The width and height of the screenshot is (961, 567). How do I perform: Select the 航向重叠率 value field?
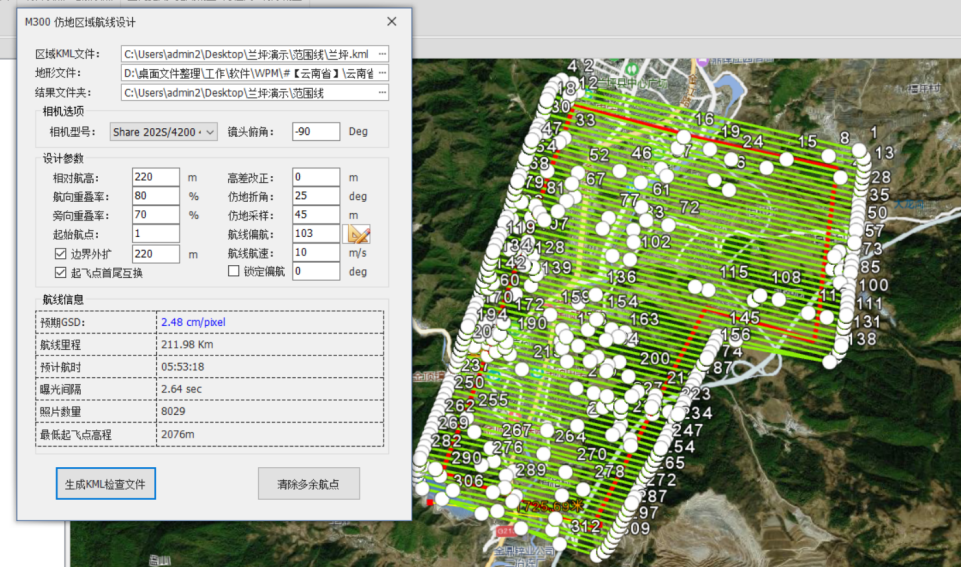point(155,196)
